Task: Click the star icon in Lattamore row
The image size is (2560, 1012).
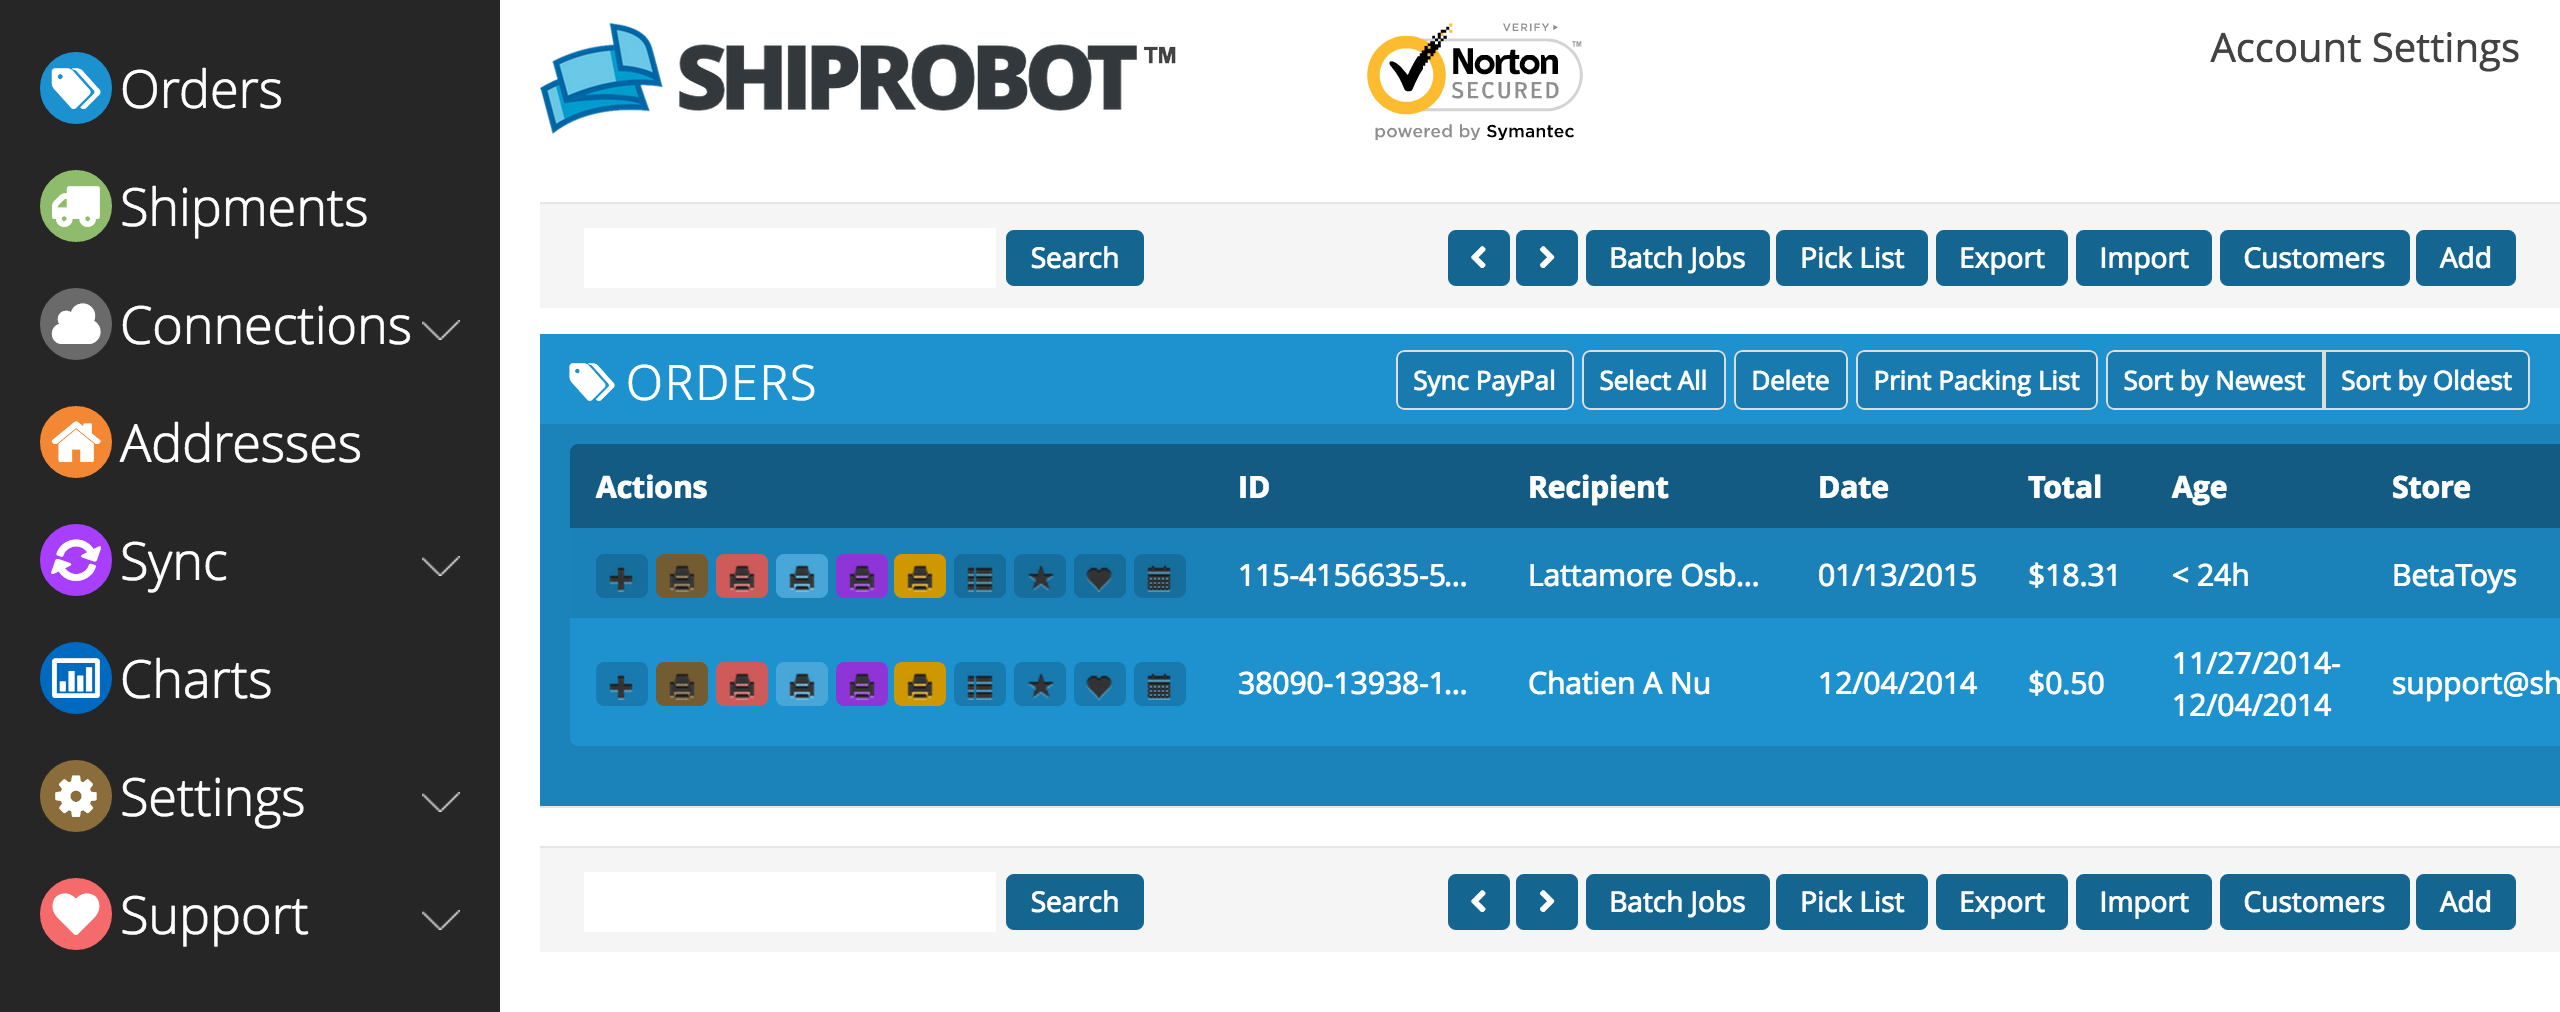Action: (x=1040, y=577)
